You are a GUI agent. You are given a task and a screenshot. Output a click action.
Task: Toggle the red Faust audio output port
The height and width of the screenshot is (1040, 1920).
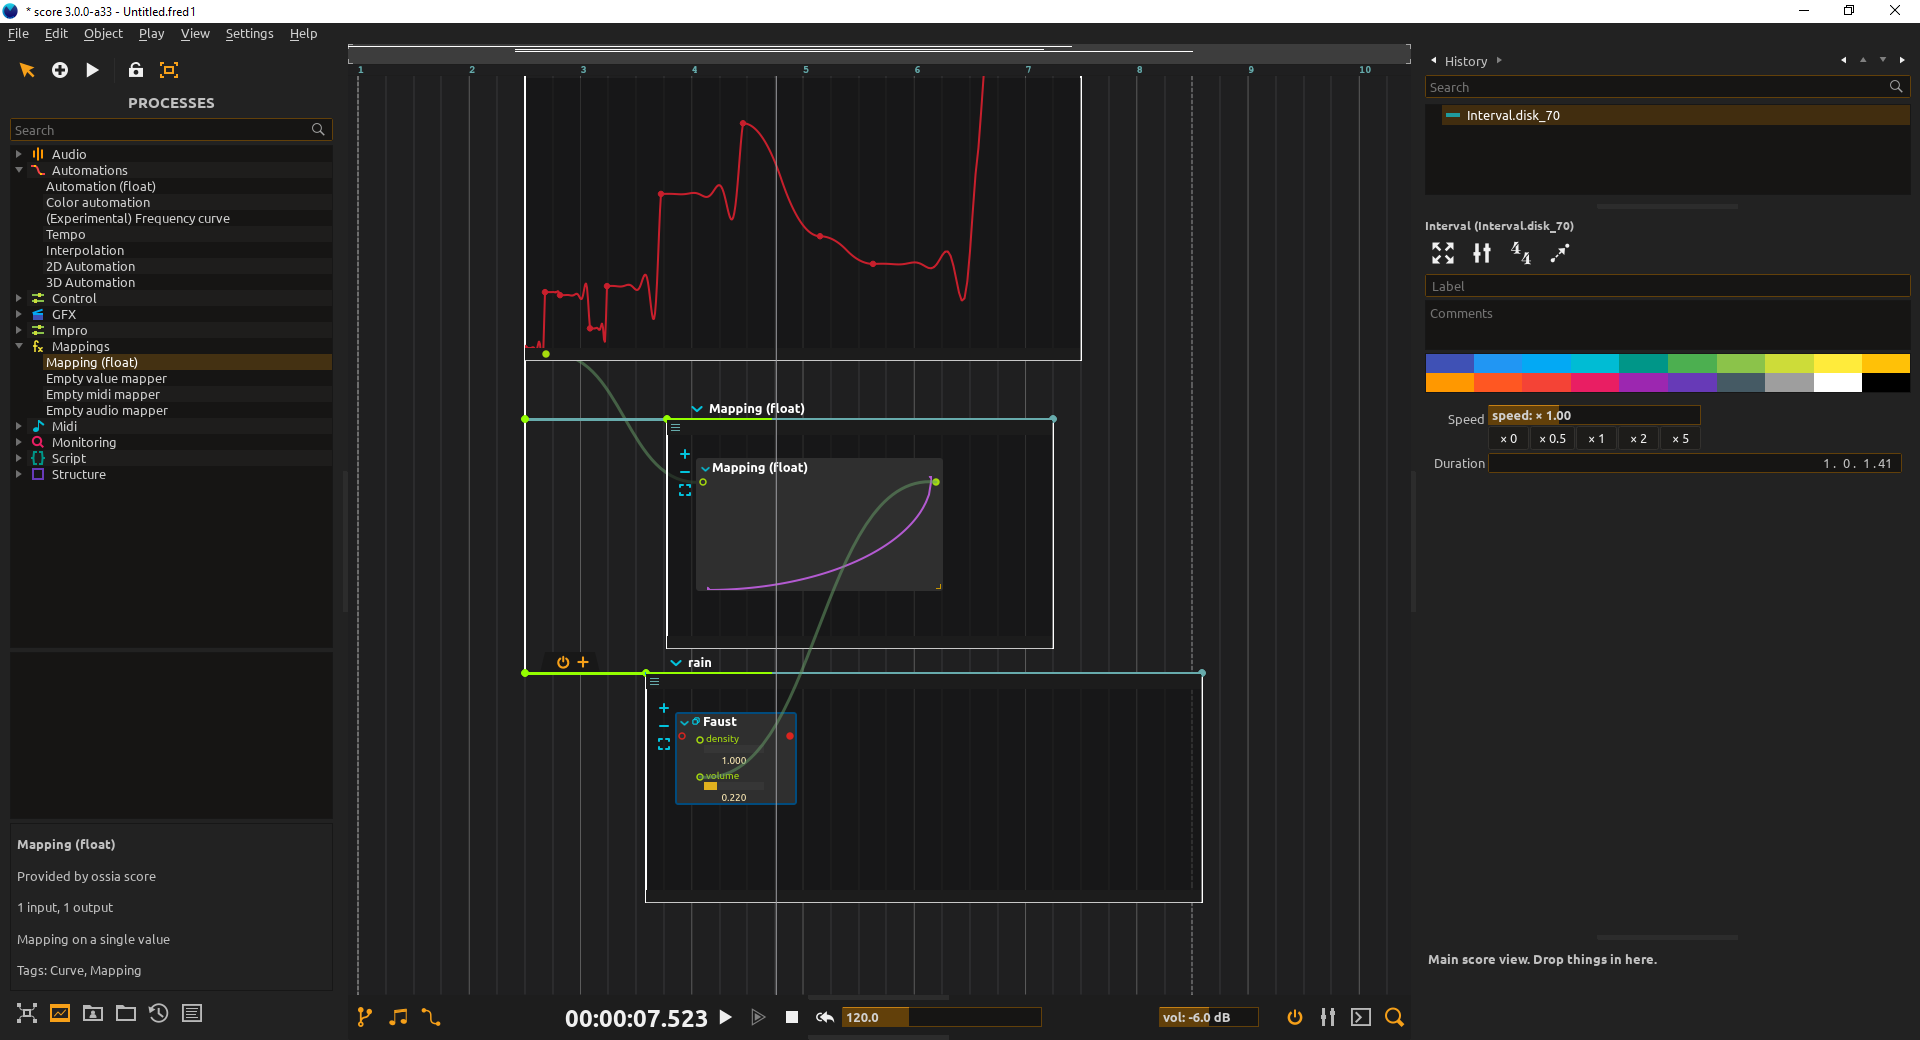coord(790,736)
